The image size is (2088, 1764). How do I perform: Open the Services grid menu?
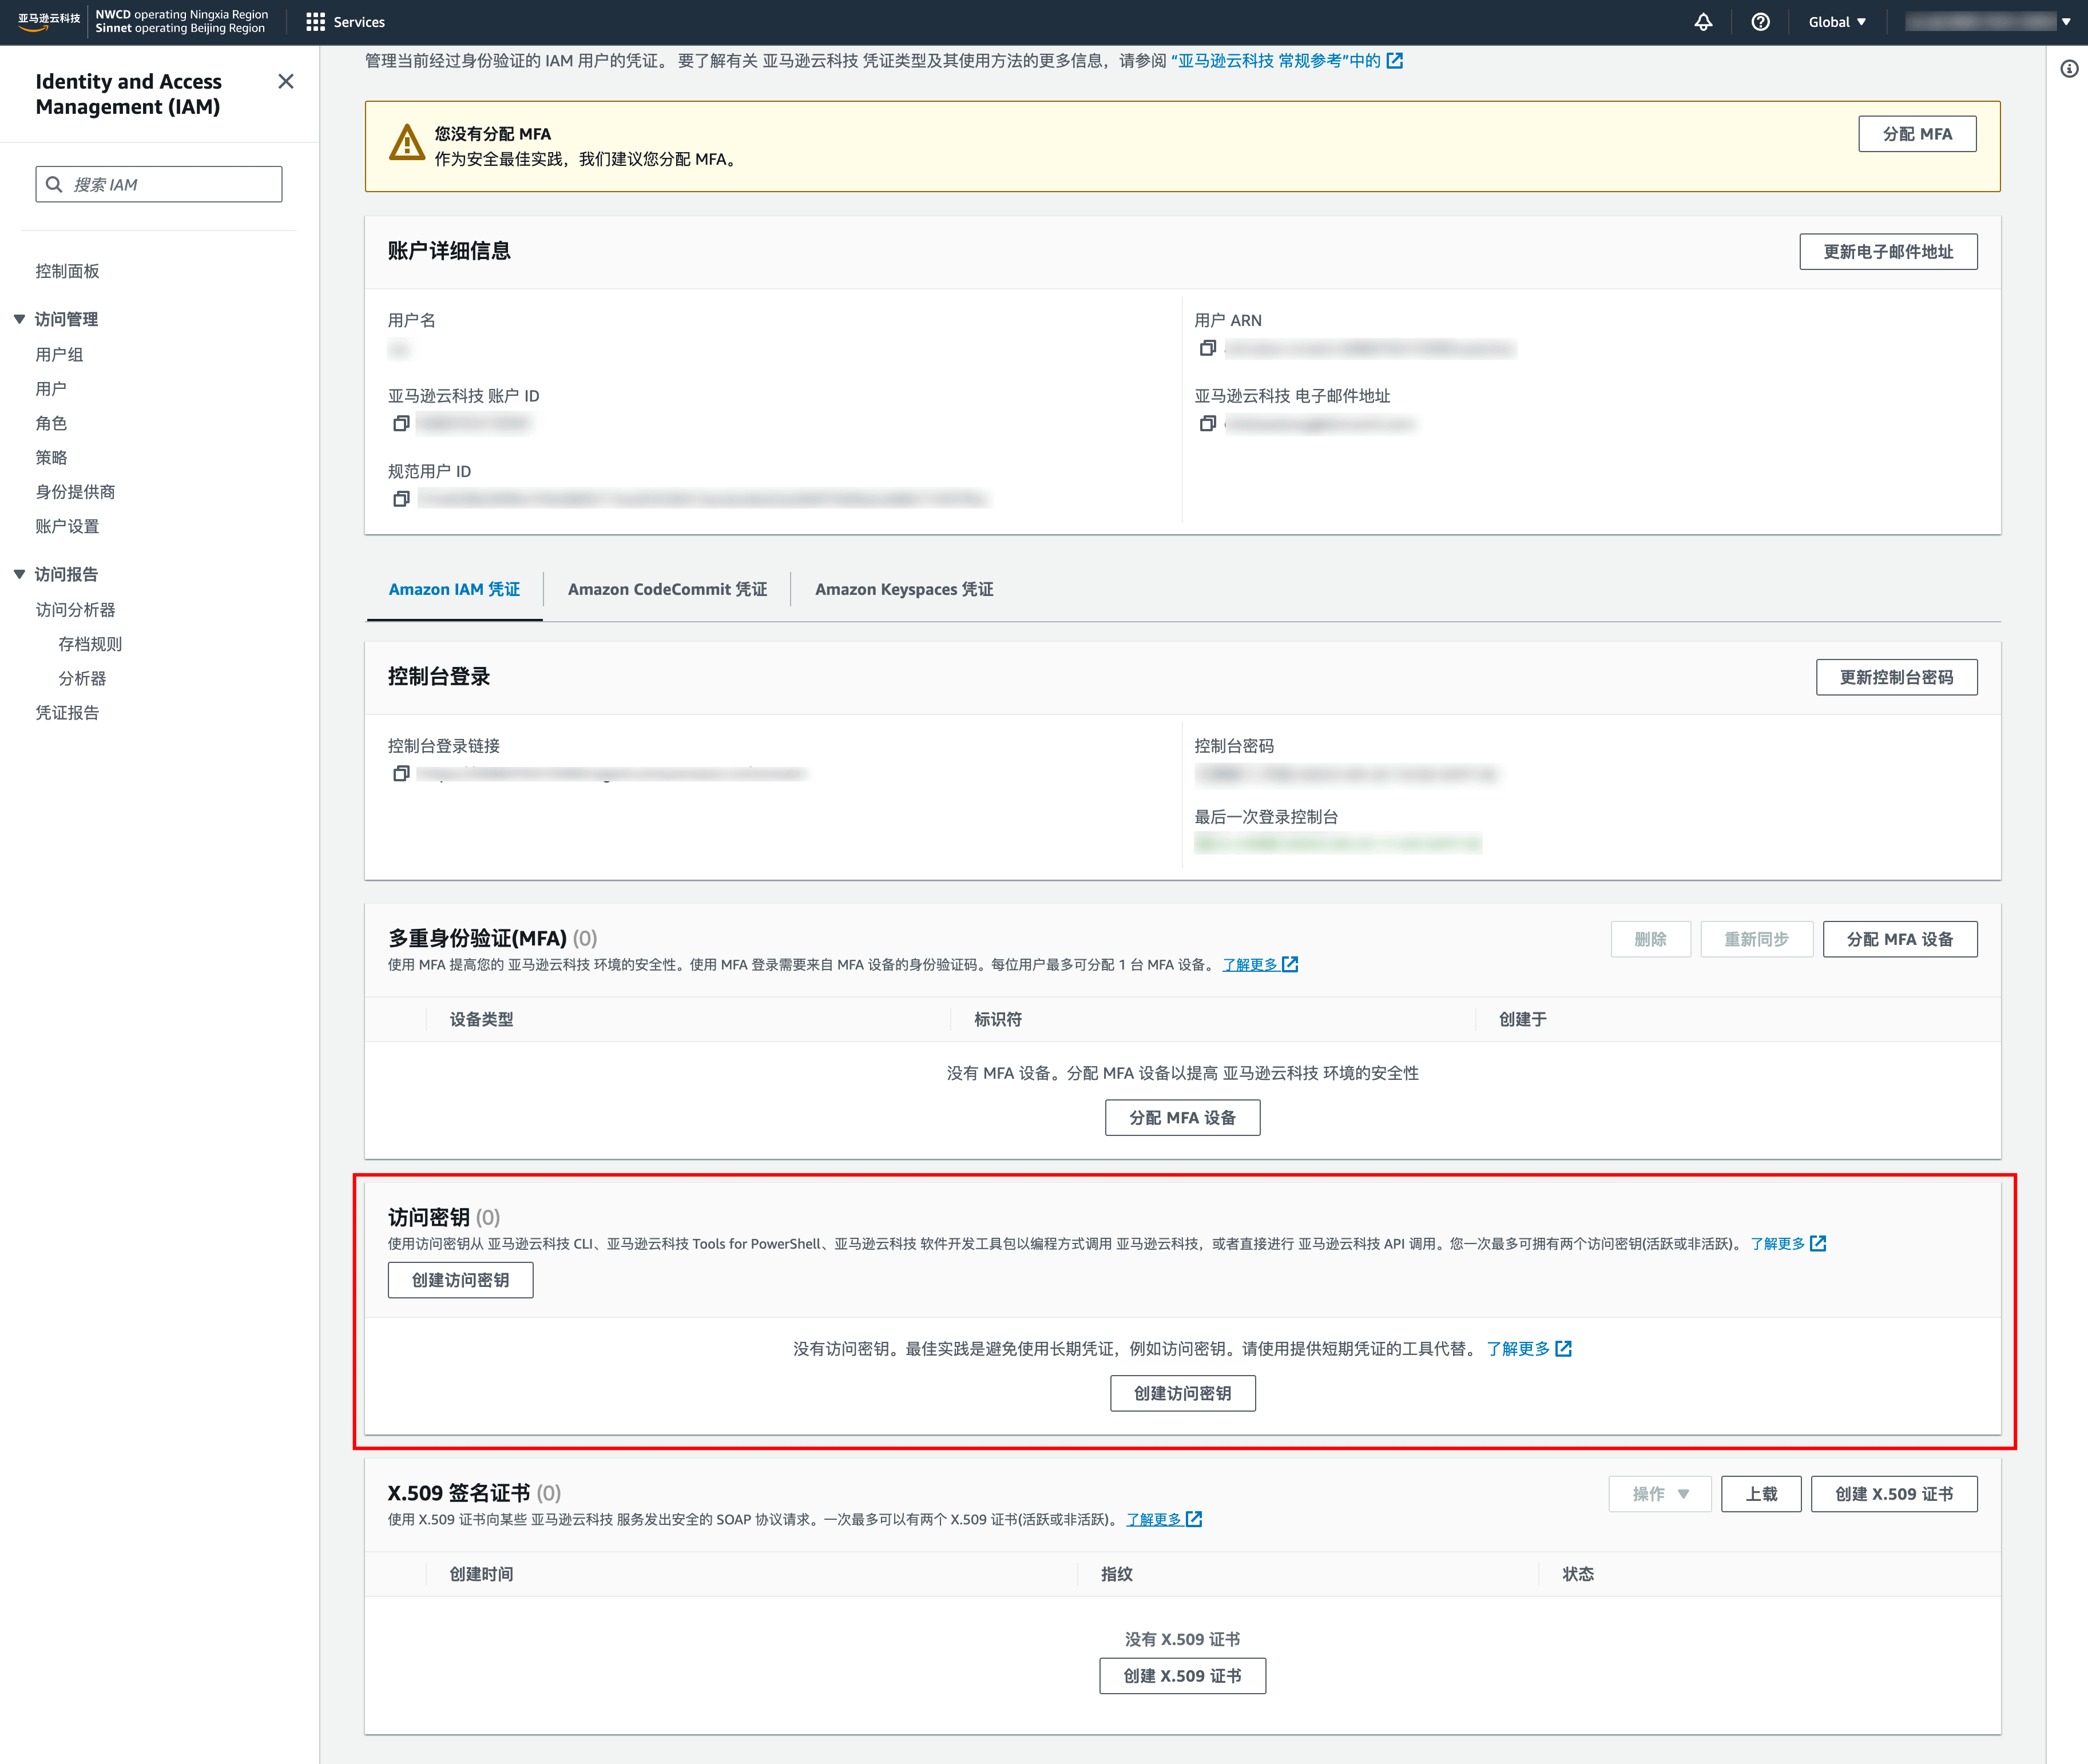pos(316,22)
